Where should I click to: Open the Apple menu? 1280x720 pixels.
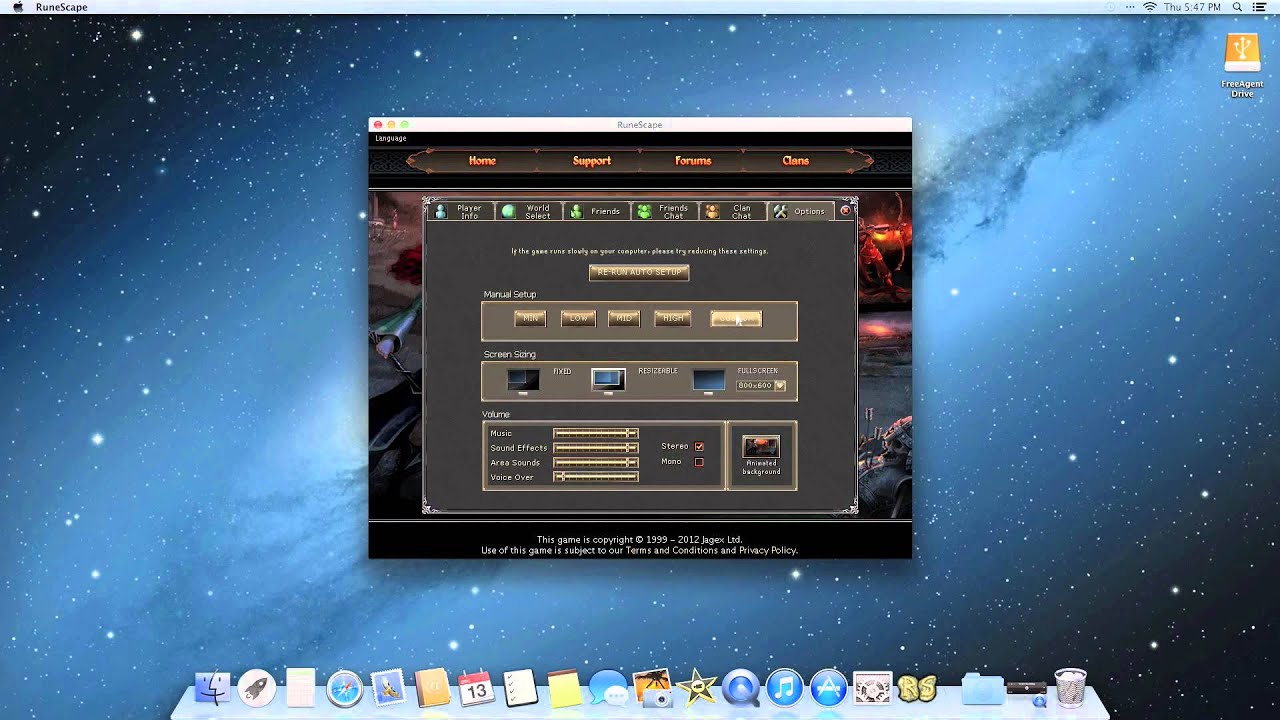pyautogui.click(x=18, y=7)
